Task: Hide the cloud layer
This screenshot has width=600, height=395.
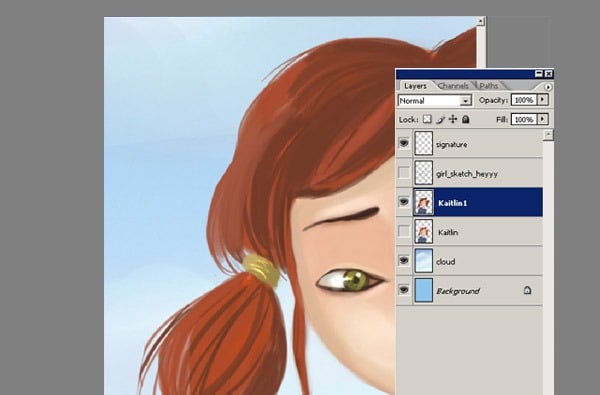Action: (404, 261)
